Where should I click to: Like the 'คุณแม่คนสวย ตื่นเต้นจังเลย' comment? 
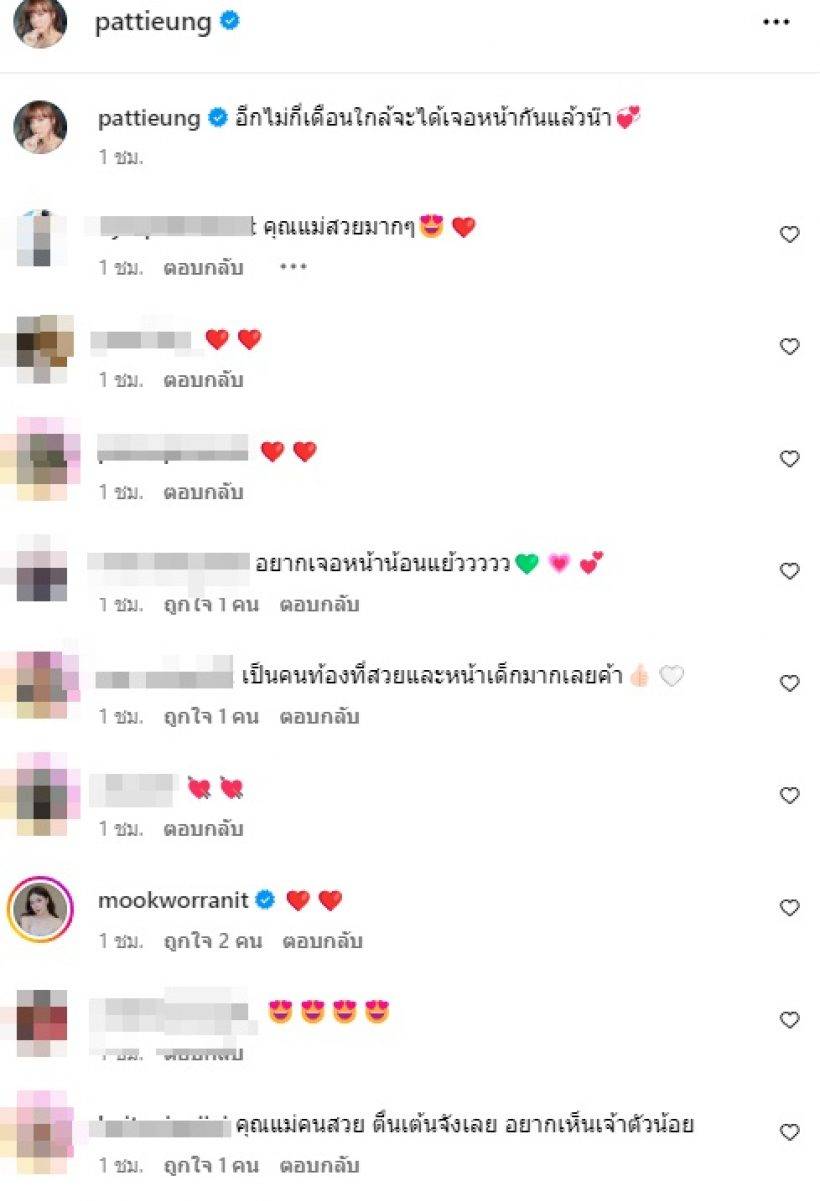[x=790, y=1132]
